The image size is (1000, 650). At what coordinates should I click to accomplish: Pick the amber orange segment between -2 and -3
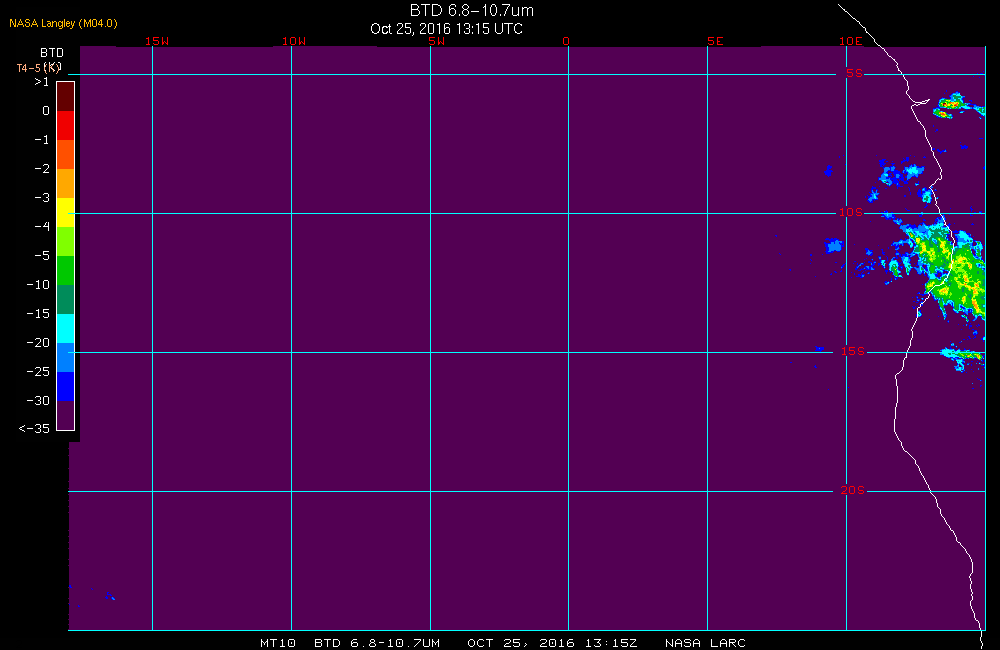(x=66, y=184)
